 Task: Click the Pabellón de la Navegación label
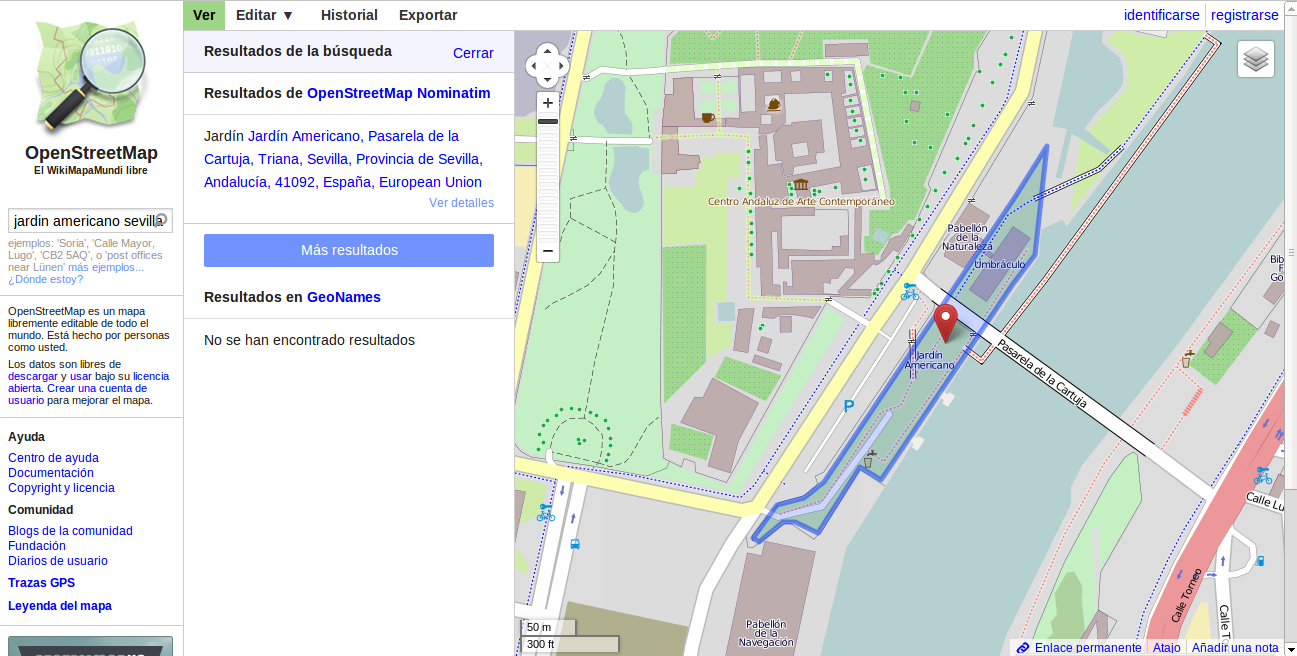click(766, 633)
